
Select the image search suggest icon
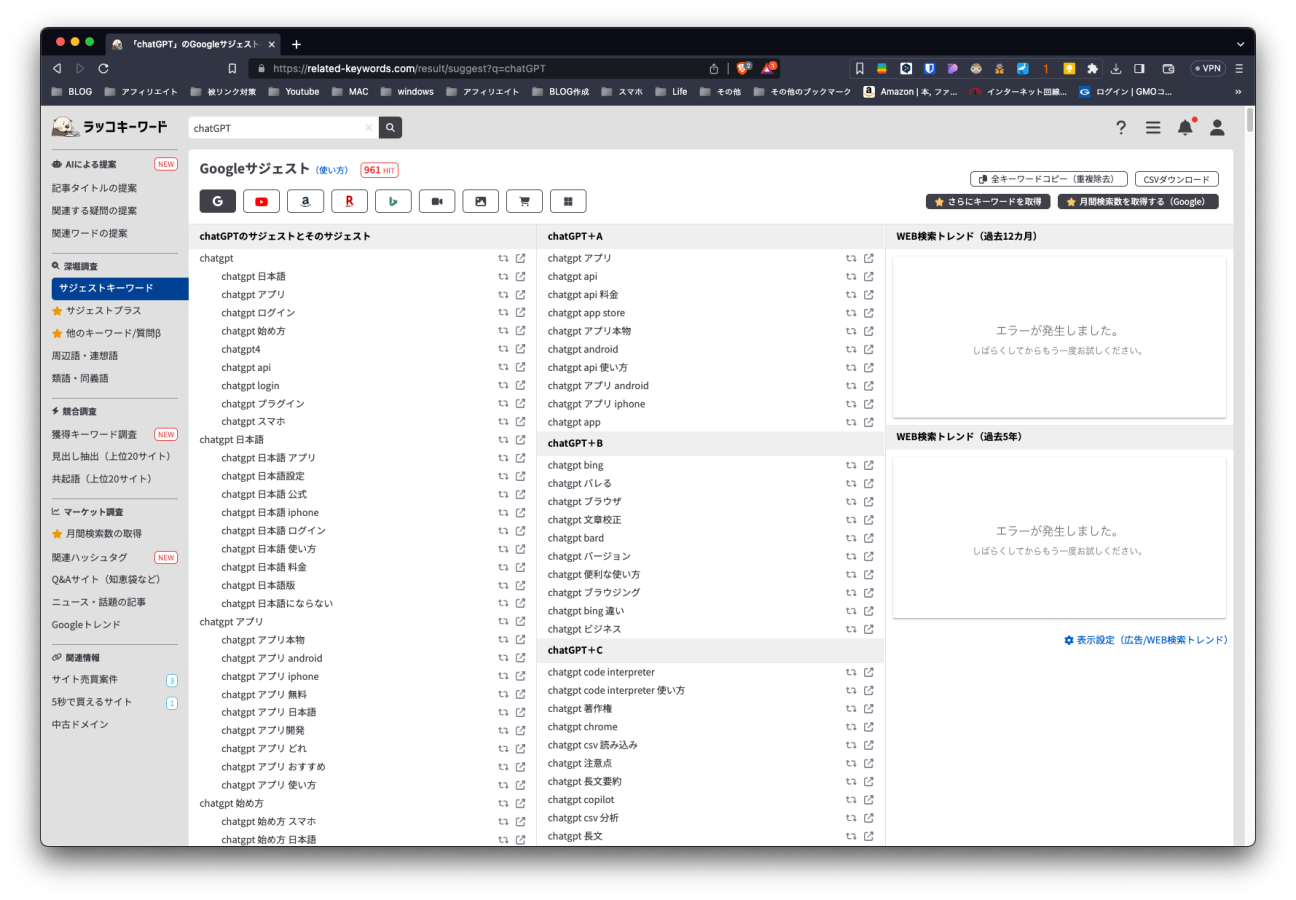point(480,201)
